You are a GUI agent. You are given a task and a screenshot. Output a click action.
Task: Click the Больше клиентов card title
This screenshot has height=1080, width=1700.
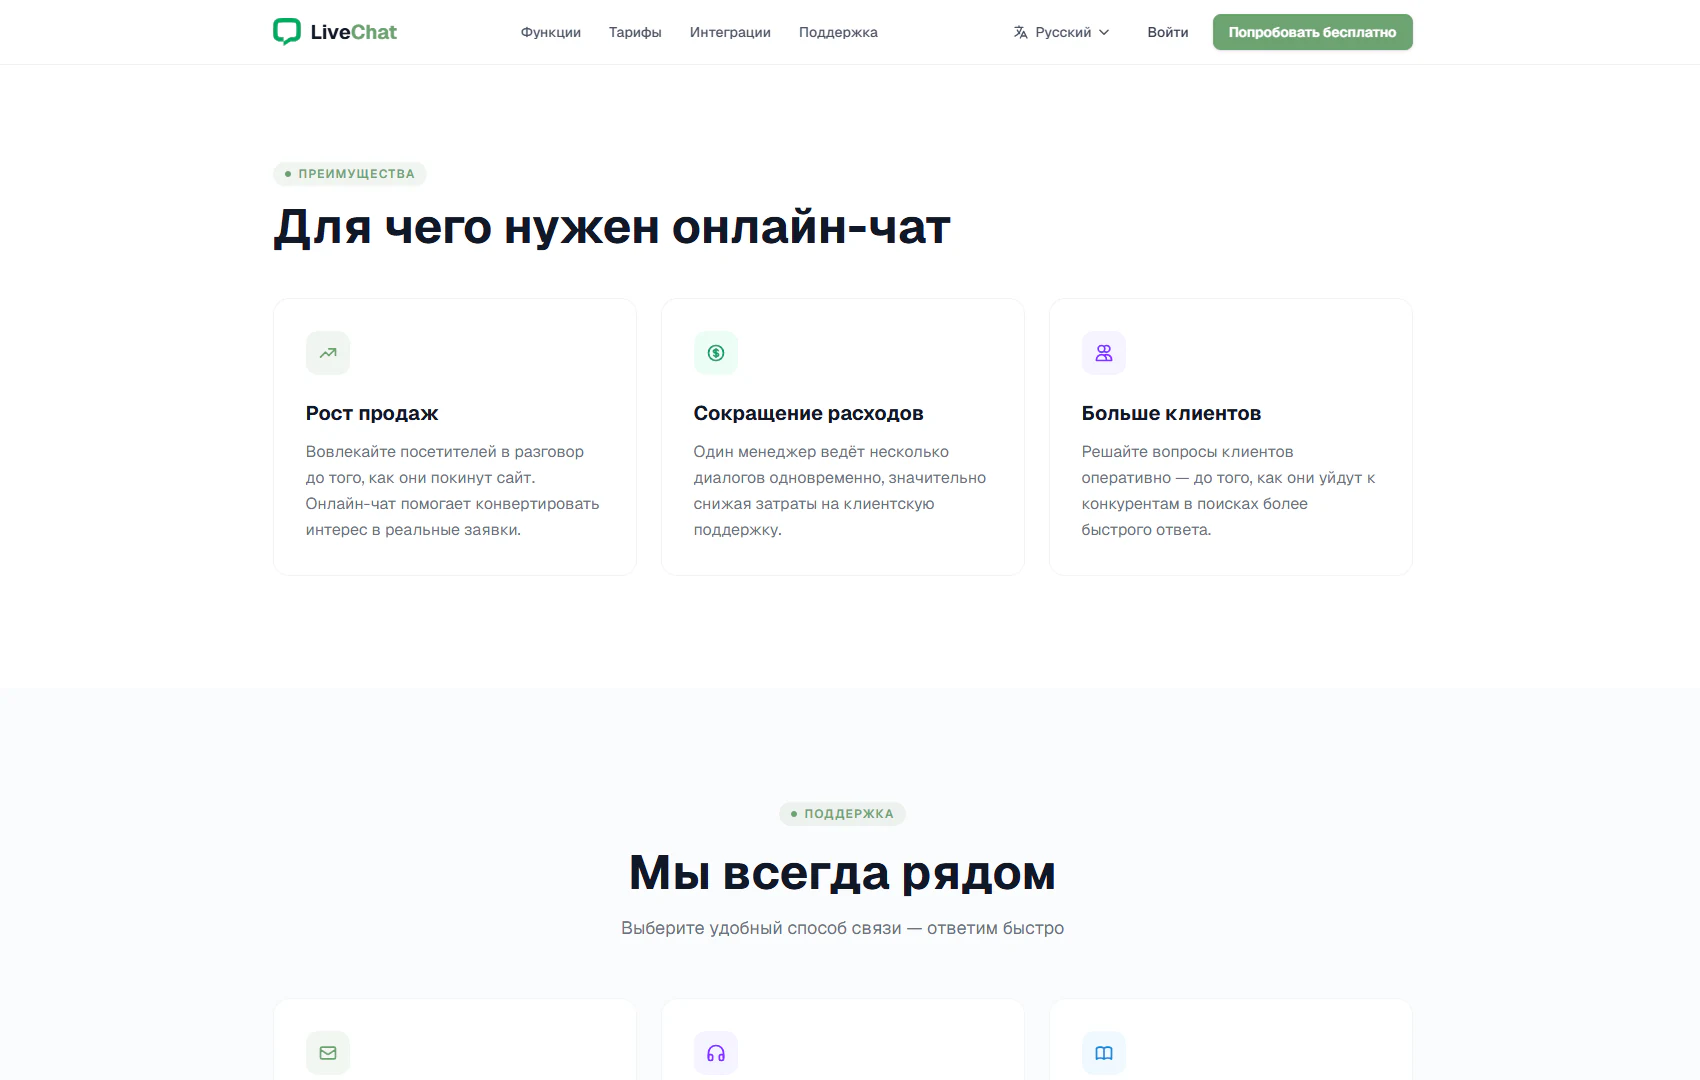pos(1171,413)
